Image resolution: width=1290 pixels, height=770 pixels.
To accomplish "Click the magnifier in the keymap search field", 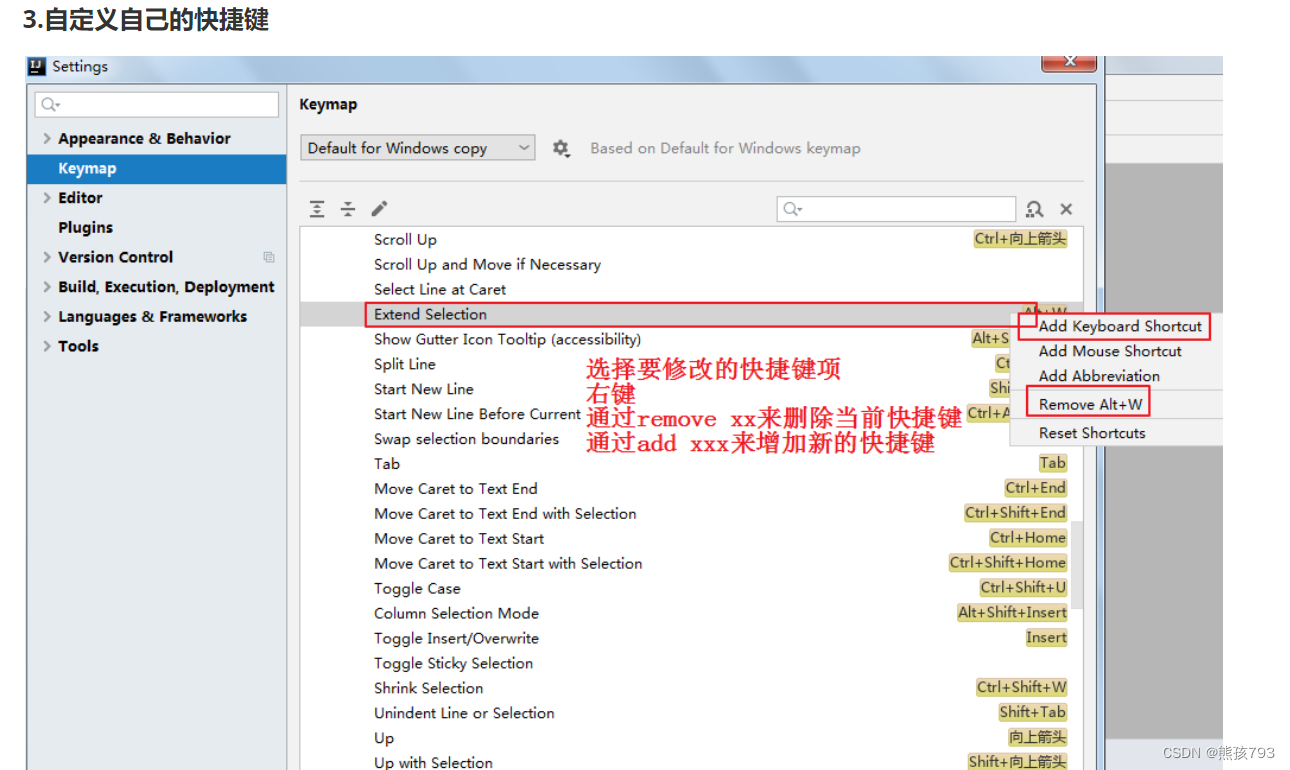I will [792, 209].
